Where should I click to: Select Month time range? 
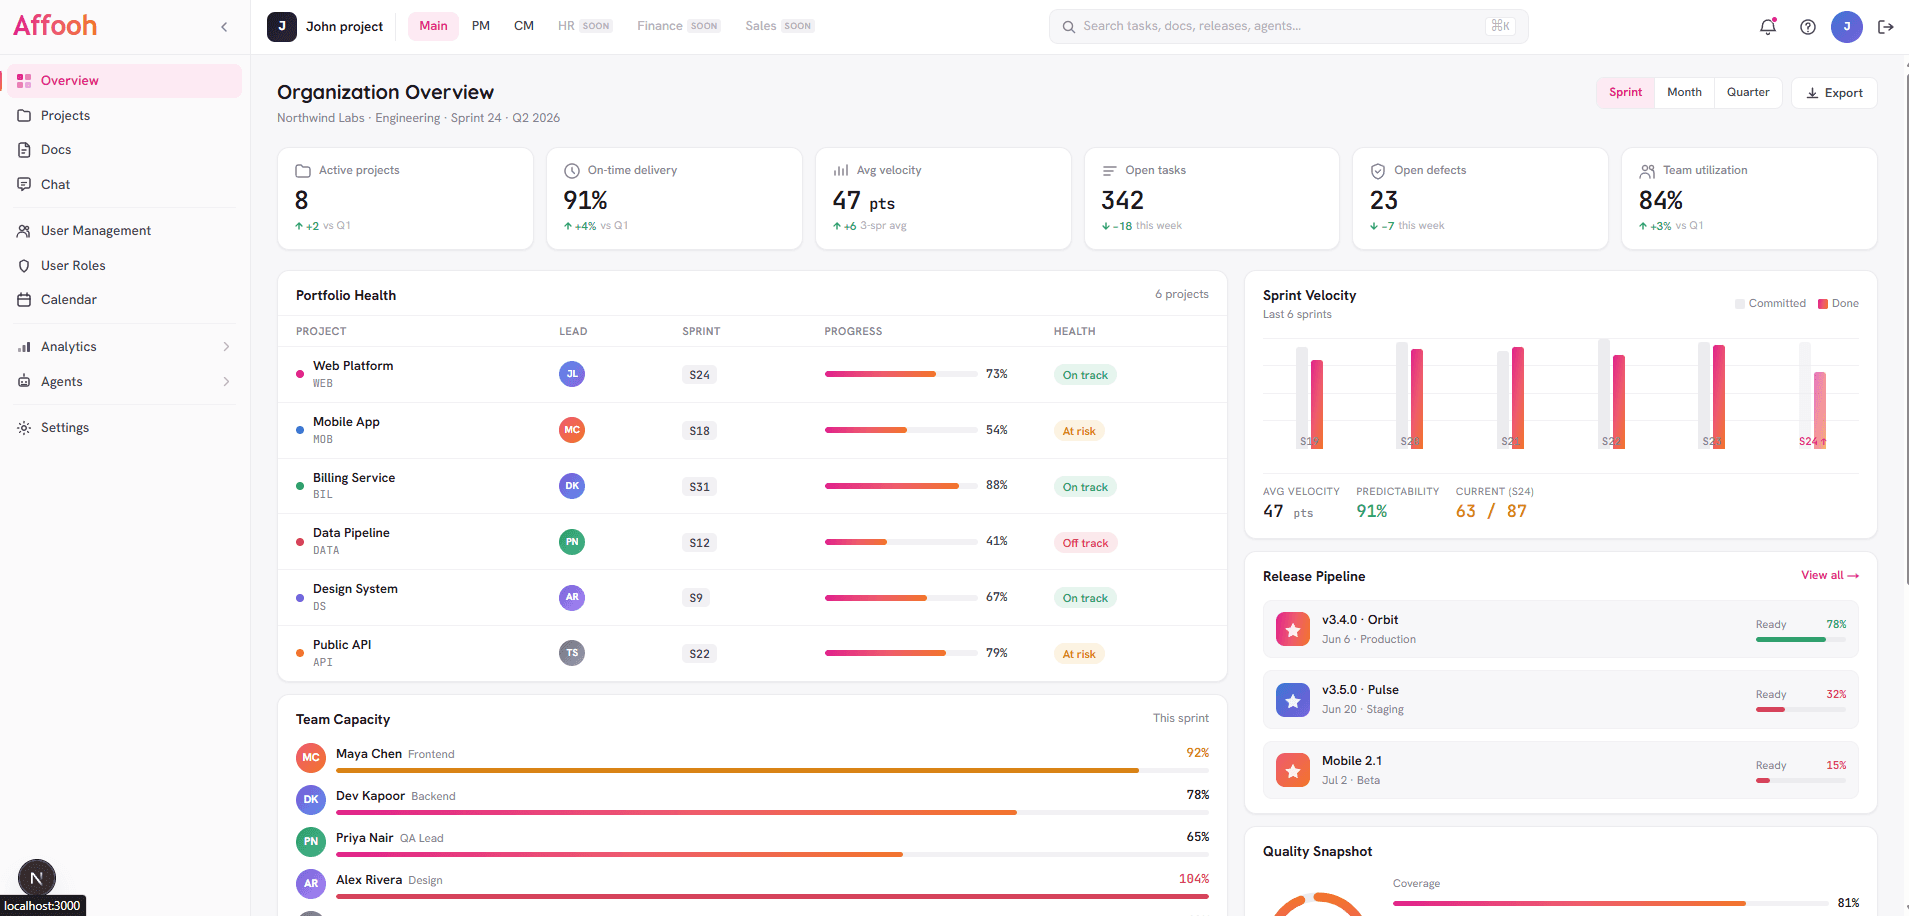coord(1684,93)
